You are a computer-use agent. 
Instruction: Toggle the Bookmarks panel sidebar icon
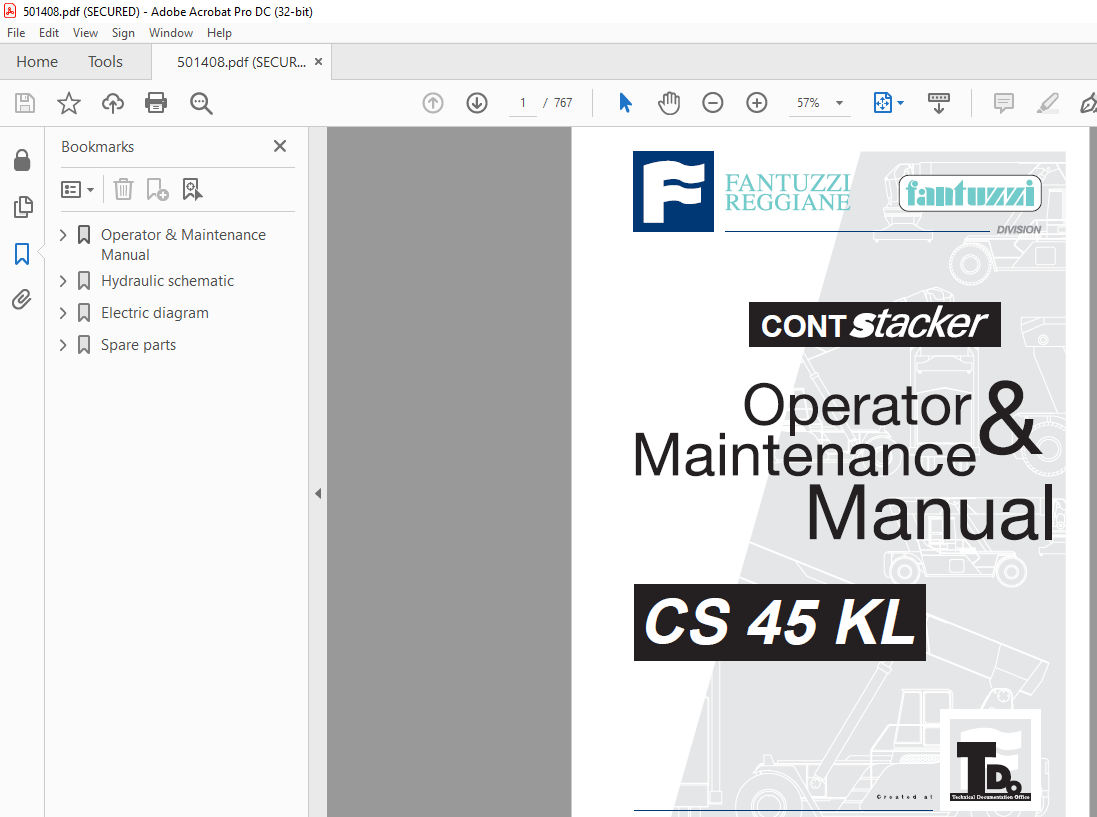pyautogui.click(x=22, y=254)
